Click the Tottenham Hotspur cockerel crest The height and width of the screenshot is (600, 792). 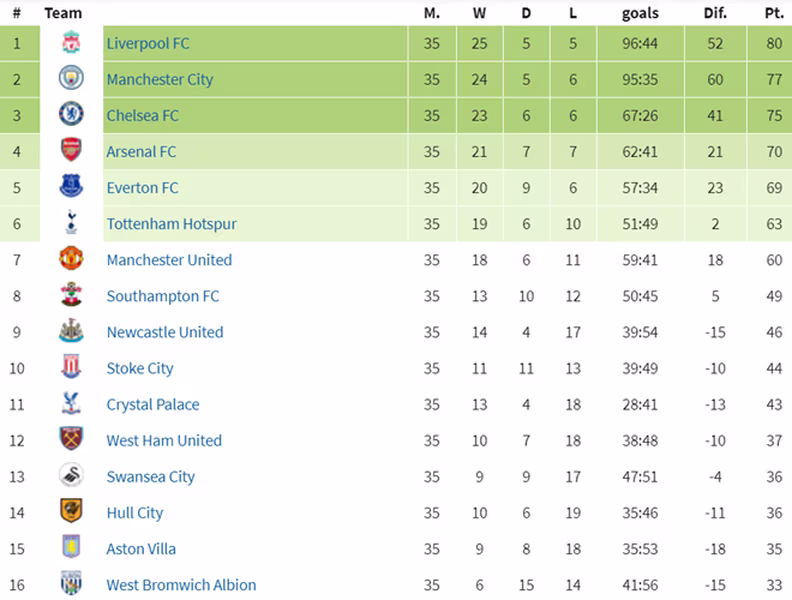click(x=71, y=222)
